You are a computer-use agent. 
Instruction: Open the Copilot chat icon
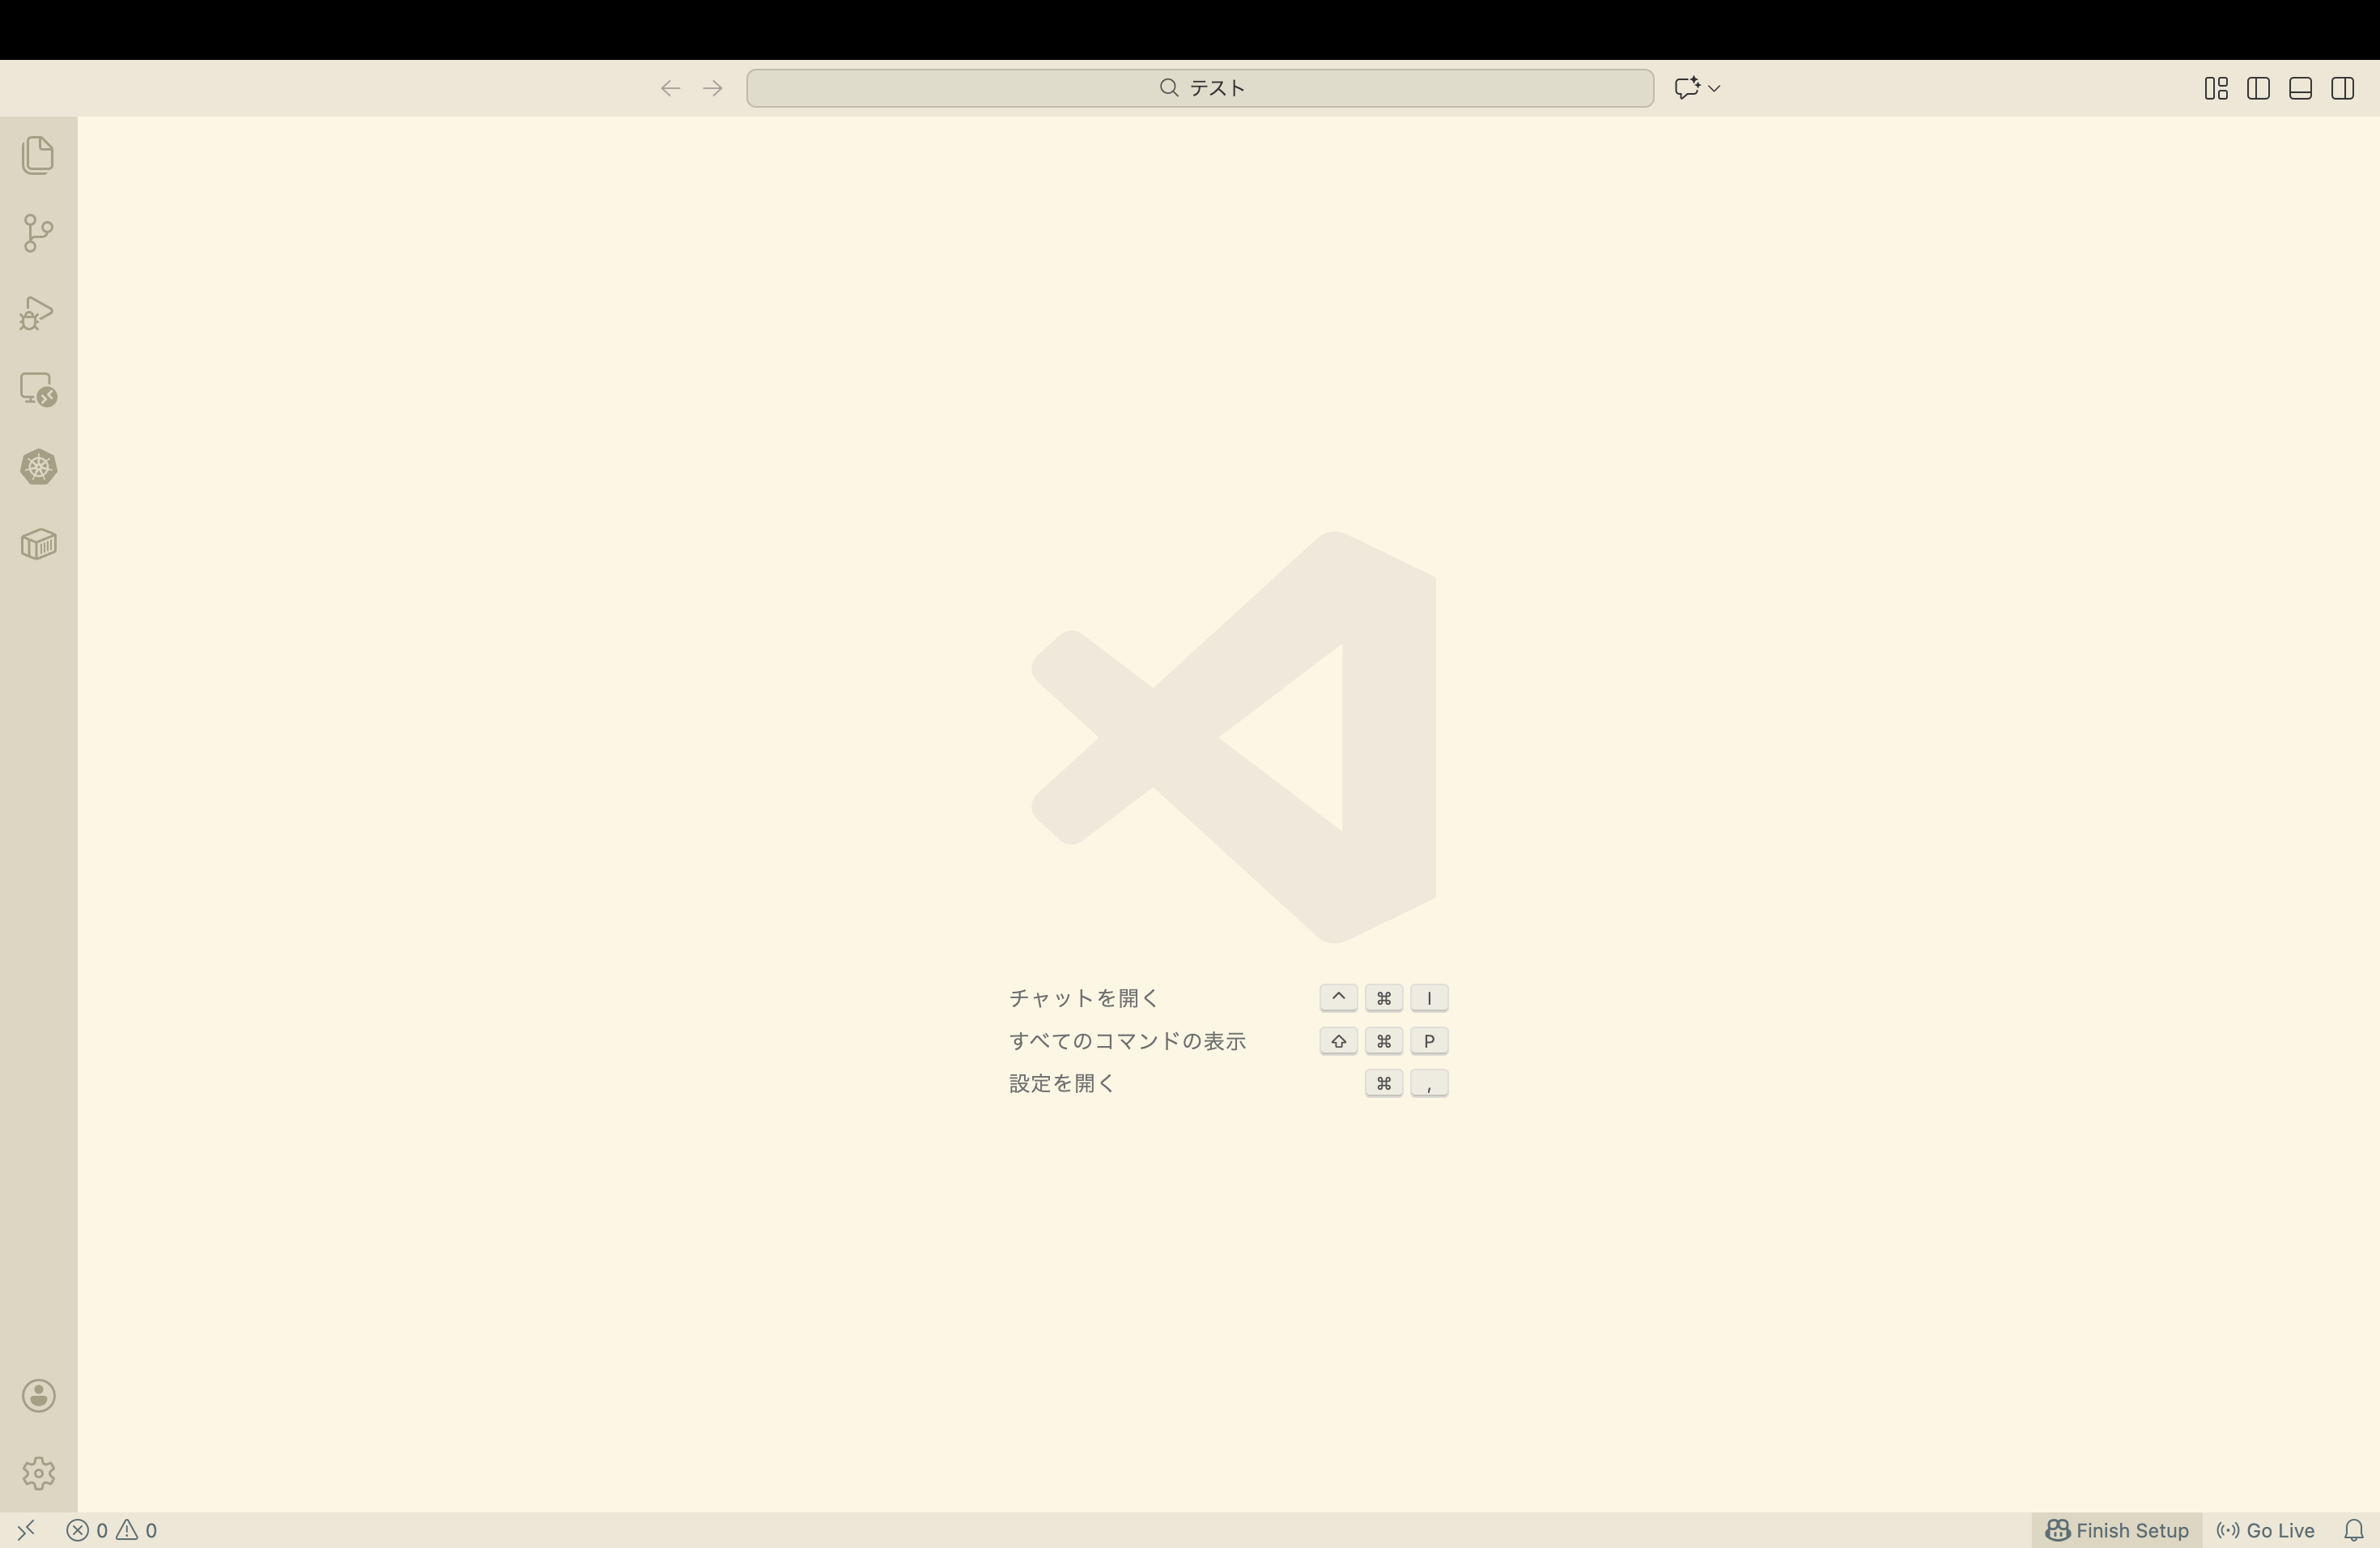point(1688,88)
